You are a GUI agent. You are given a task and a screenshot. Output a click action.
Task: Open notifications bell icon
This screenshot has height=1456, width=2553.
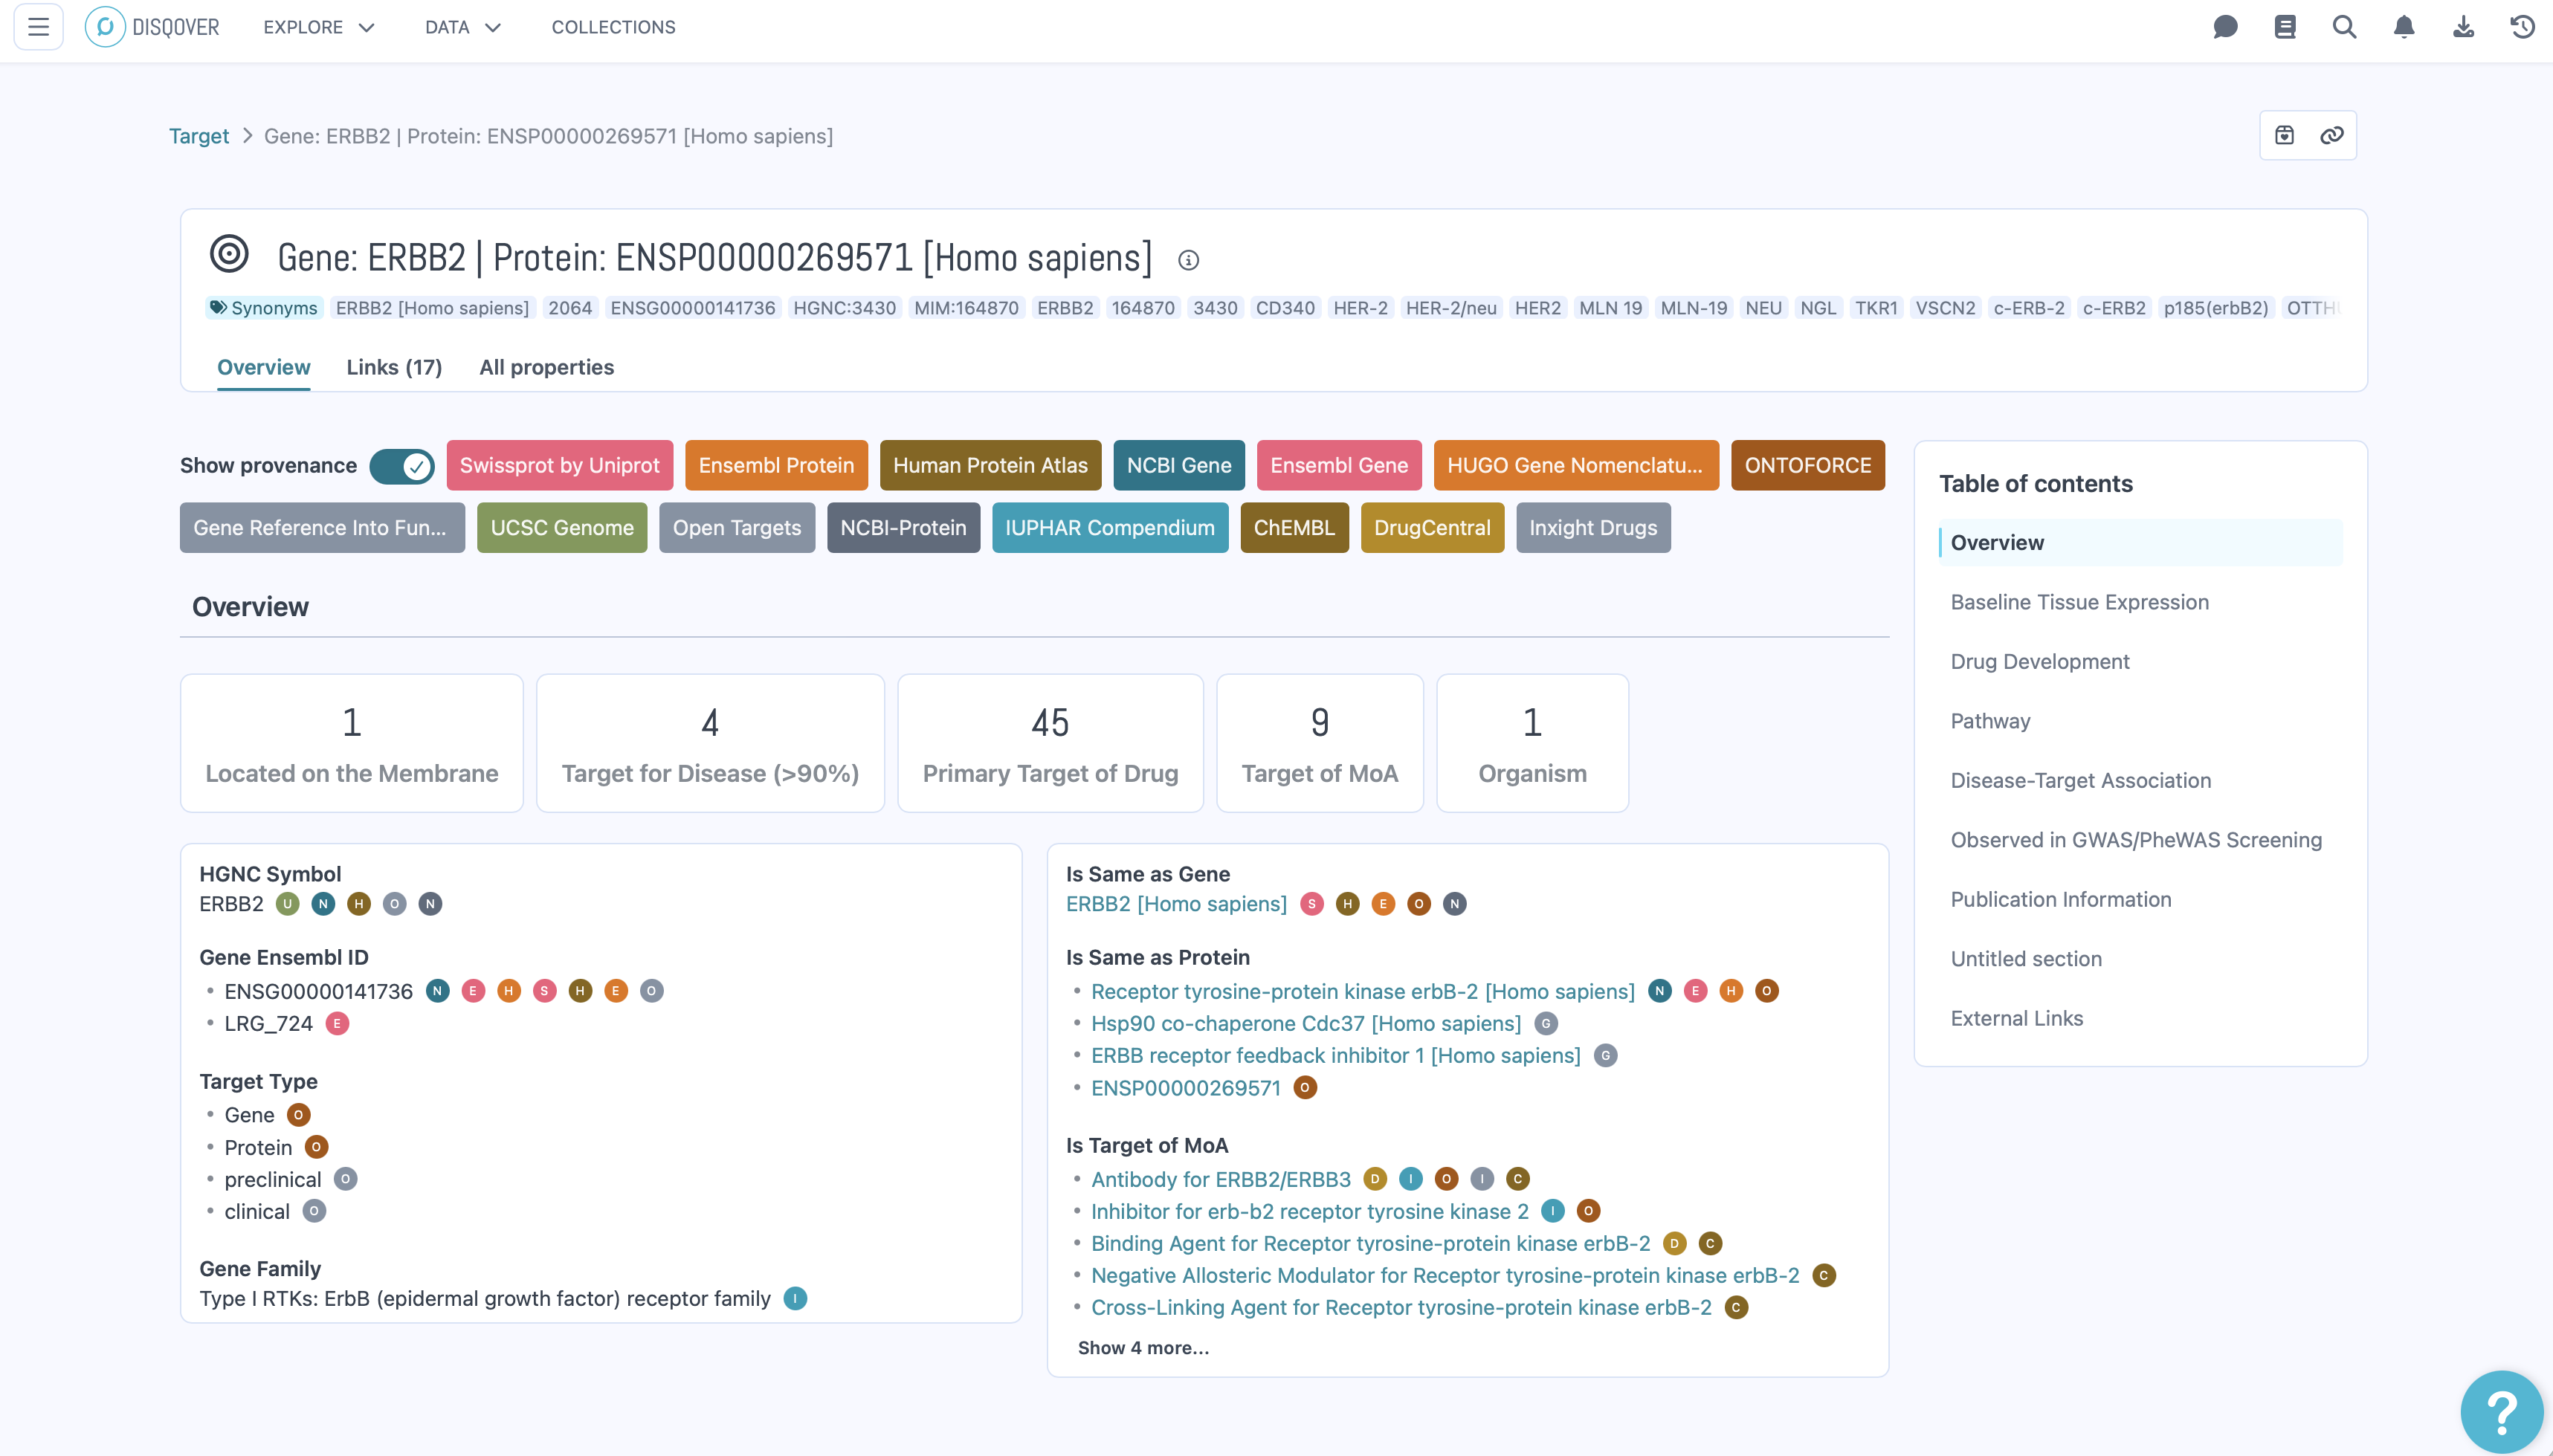[x=2404, y=27]
